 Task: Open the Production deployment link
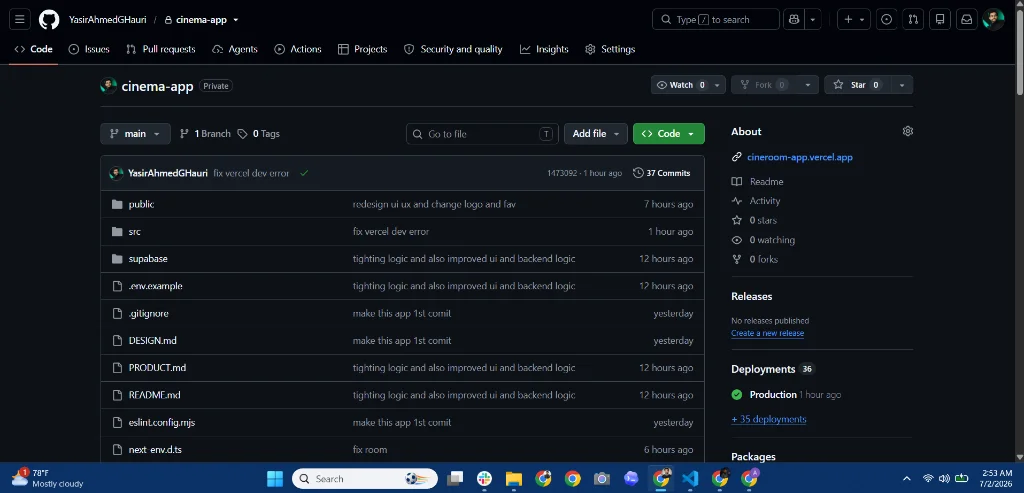tap(773, 394)
